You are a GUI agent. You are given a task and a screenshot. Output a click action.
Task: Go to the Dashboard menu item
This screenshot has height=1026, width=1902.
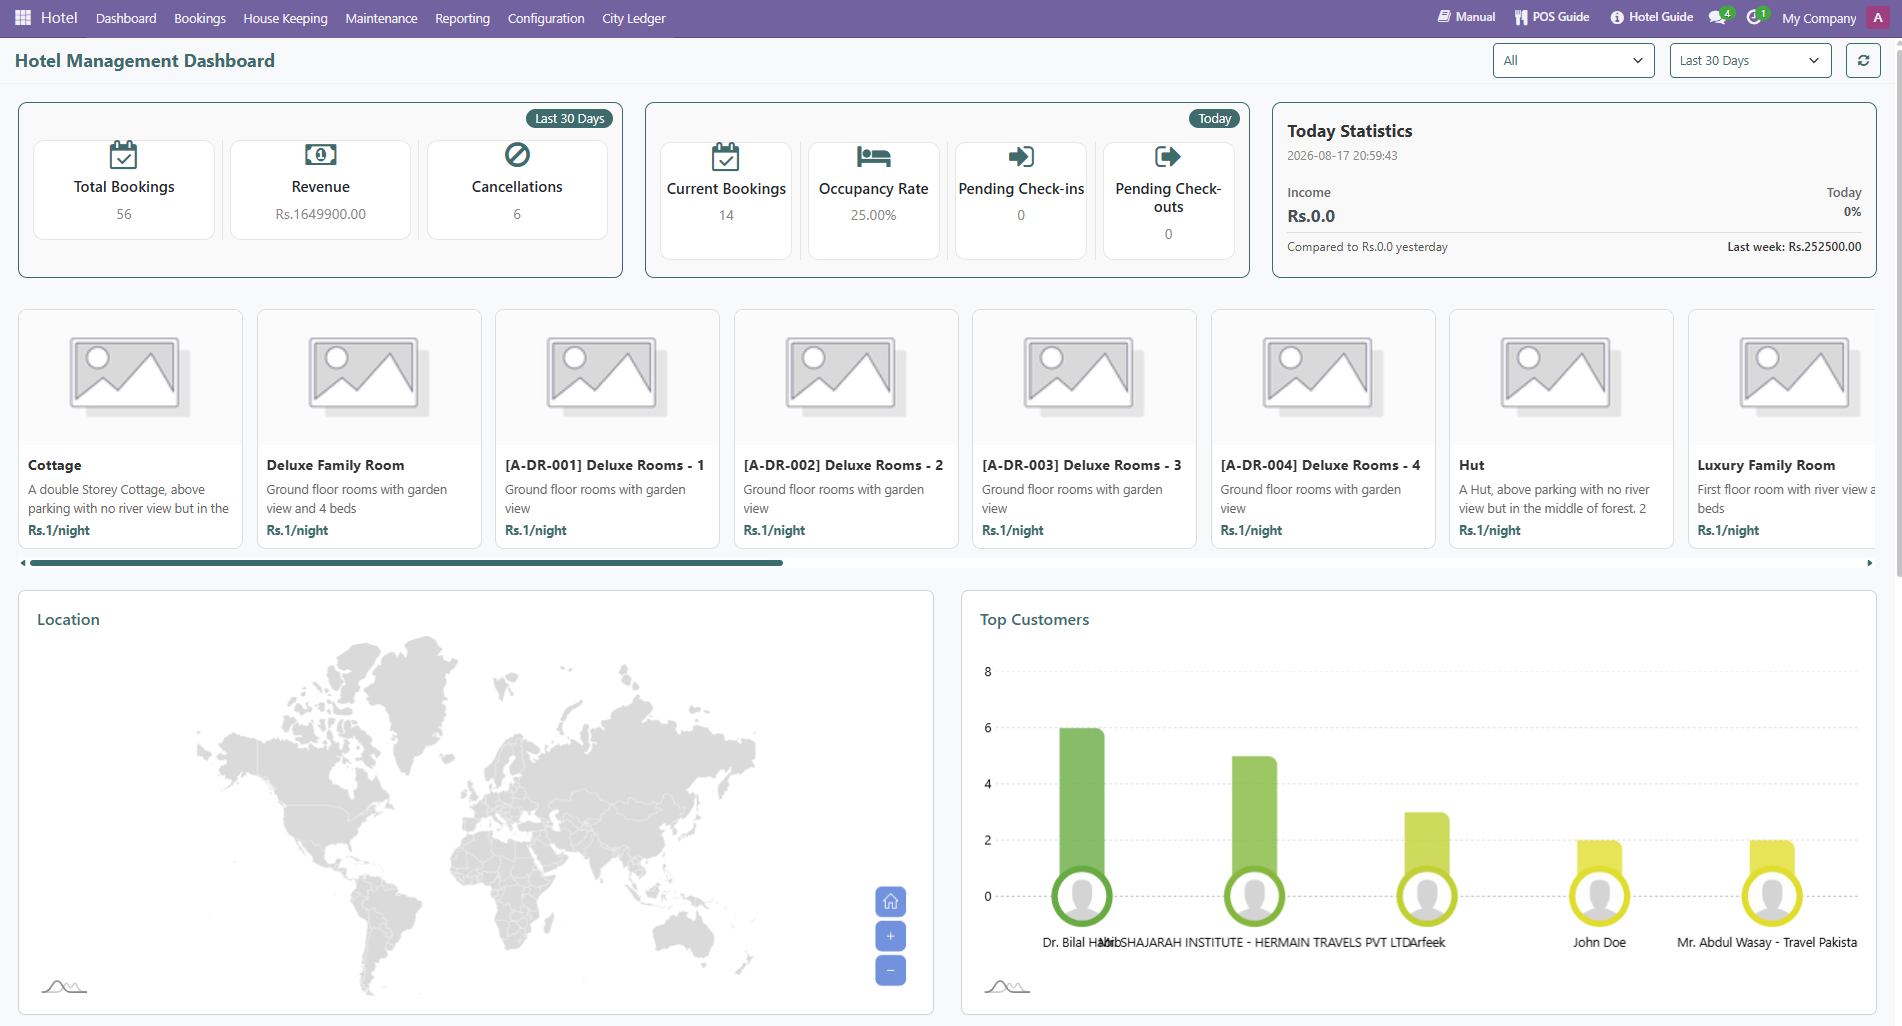pos(126,18)
